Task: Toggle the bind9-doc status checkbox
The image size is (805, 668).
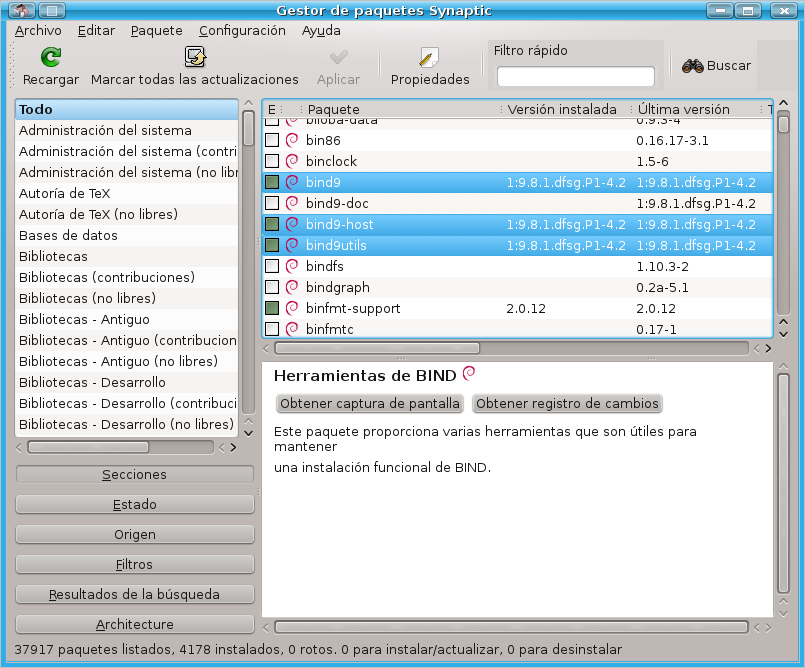Action: pyautogui.click(x=272, y=203)
